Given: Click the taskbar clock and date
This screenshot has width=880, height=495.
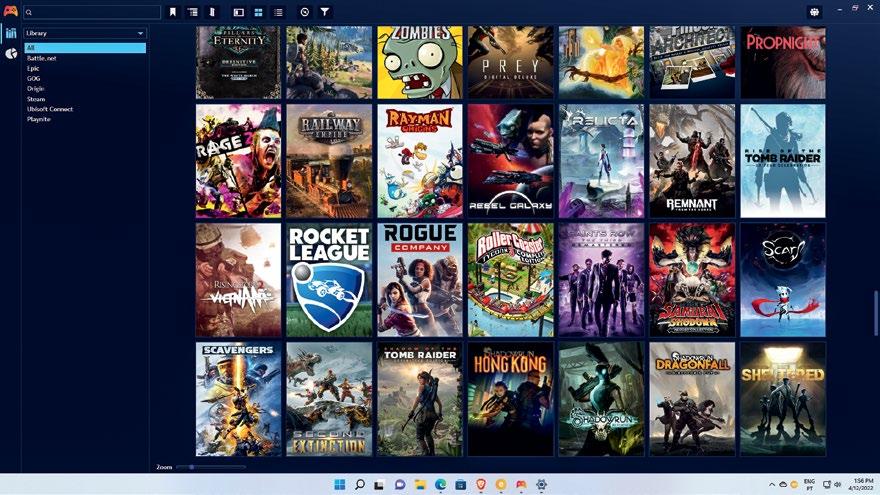Looking at the screenshot, I should pyautogui.click(x=861, y=484).
